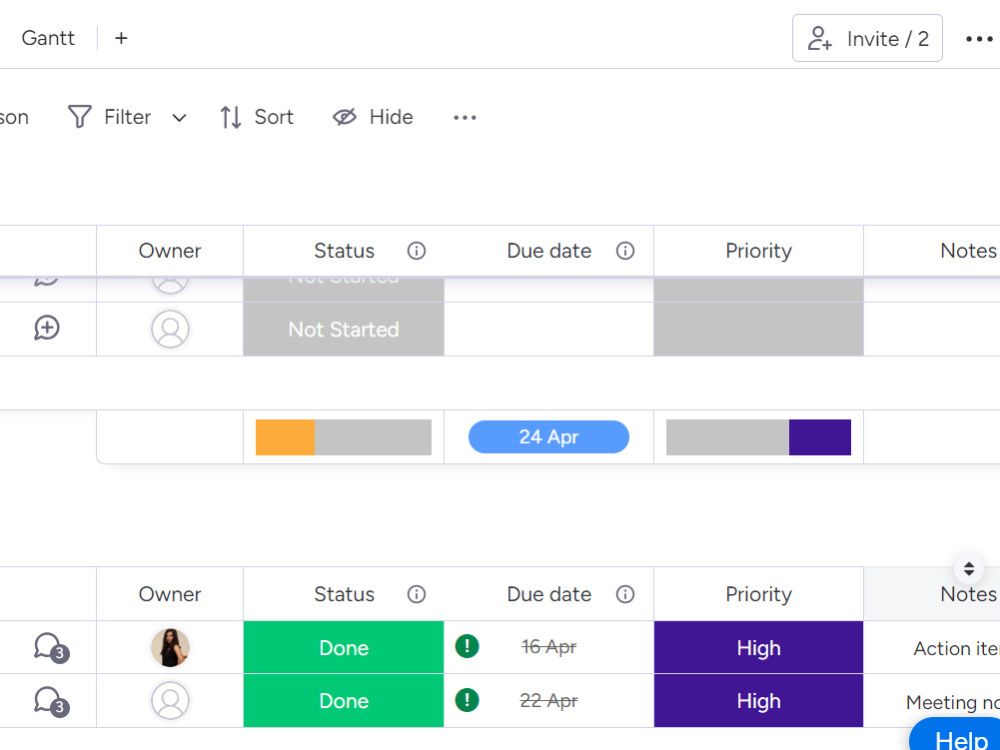Assign owner on the 22 Apr row

[x=170, y=701]
